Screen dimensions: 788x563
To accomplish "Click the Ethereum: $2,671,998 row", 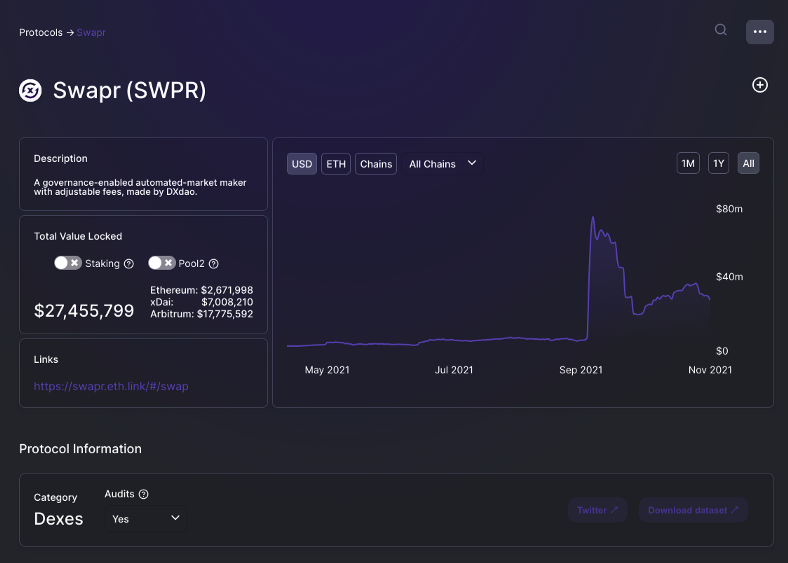I will click(202, 290).
